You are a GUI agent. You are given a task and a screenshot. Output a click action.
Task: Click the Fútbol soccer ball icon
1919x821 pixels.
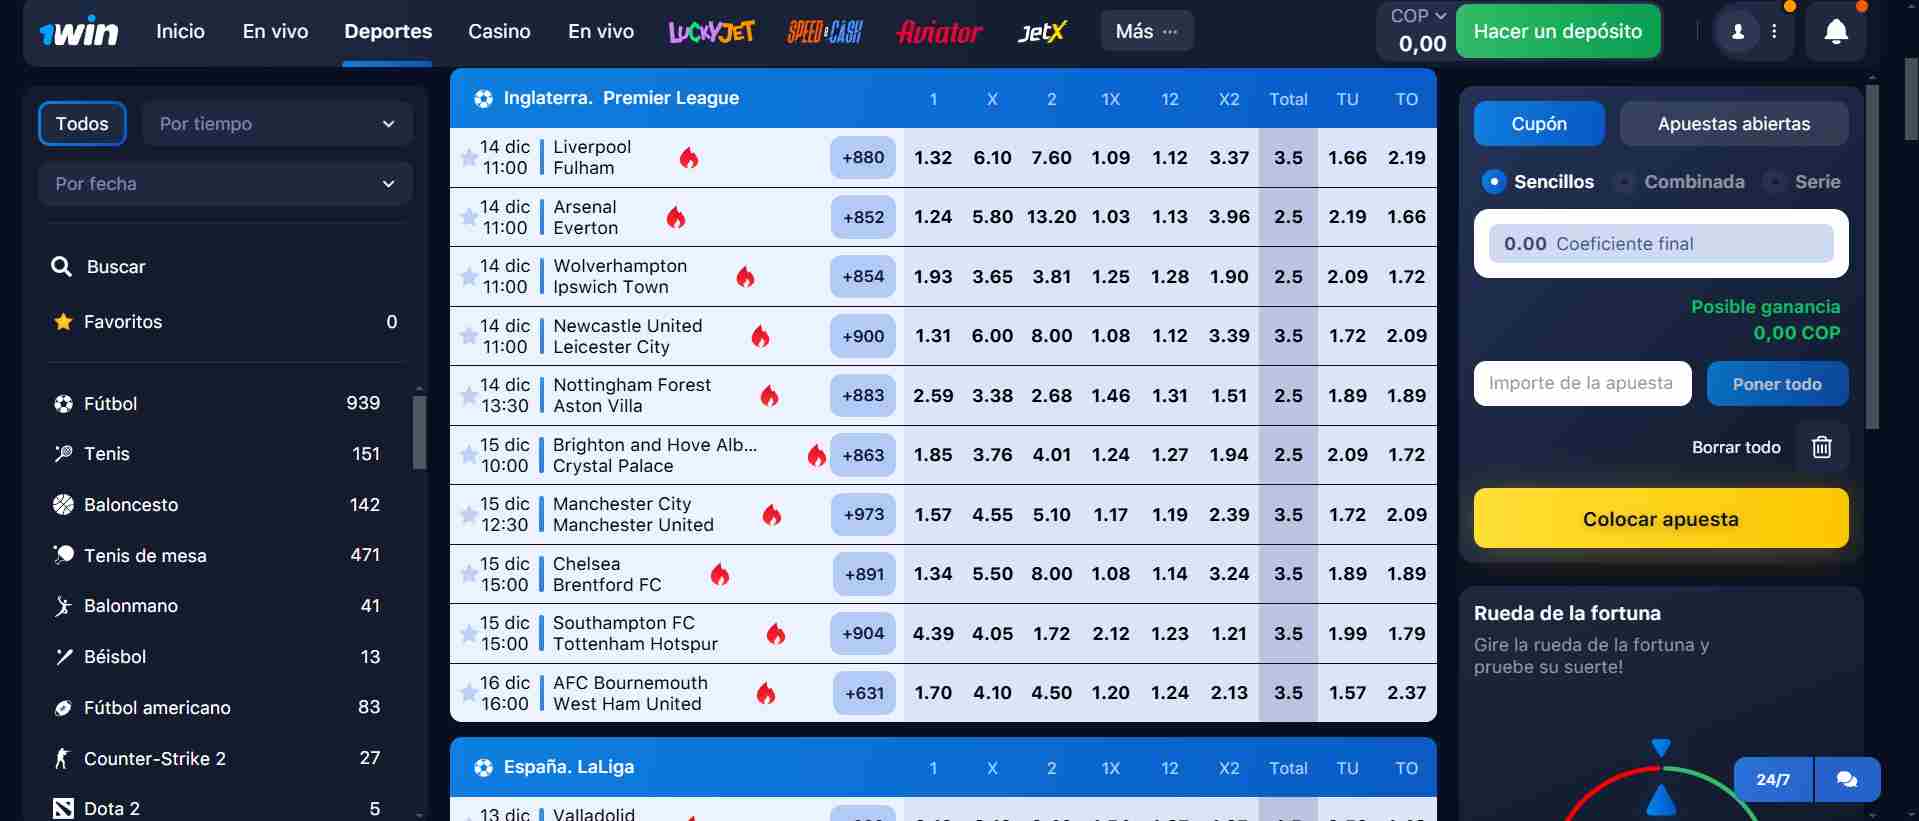63,404
